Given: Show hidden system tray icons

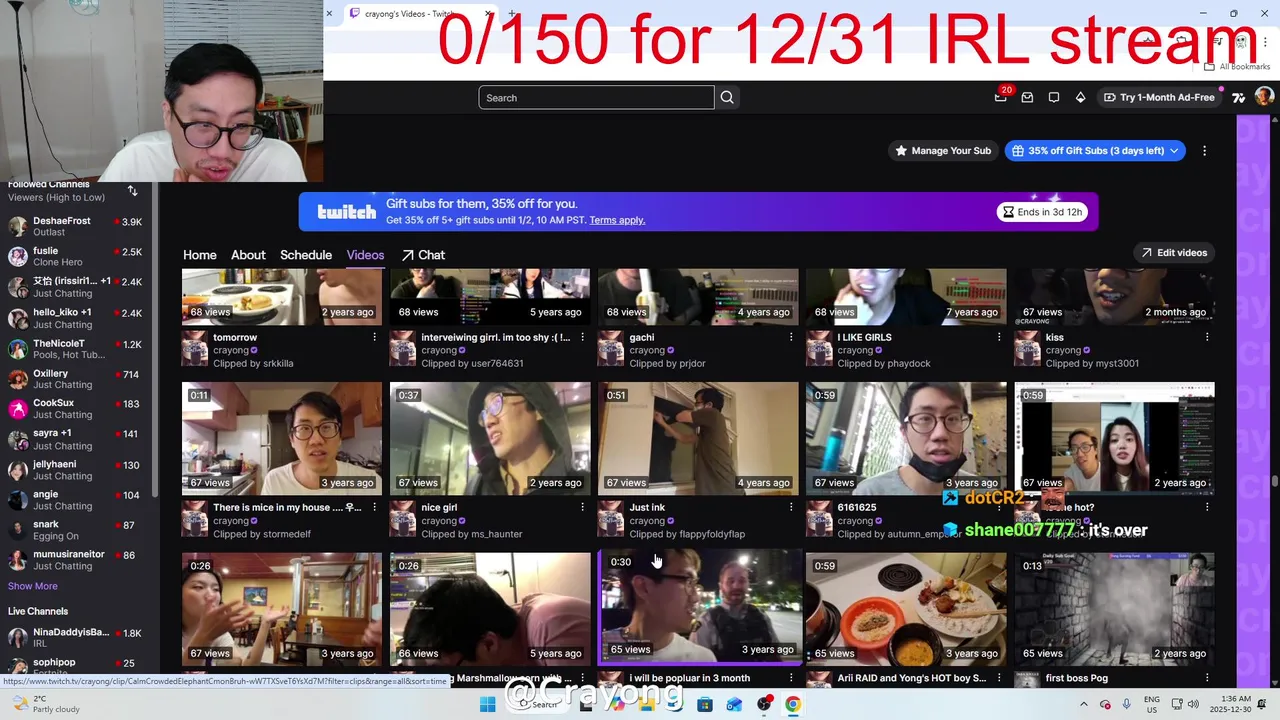Looking at the screenshot, I should click(x=1083, y=704).
